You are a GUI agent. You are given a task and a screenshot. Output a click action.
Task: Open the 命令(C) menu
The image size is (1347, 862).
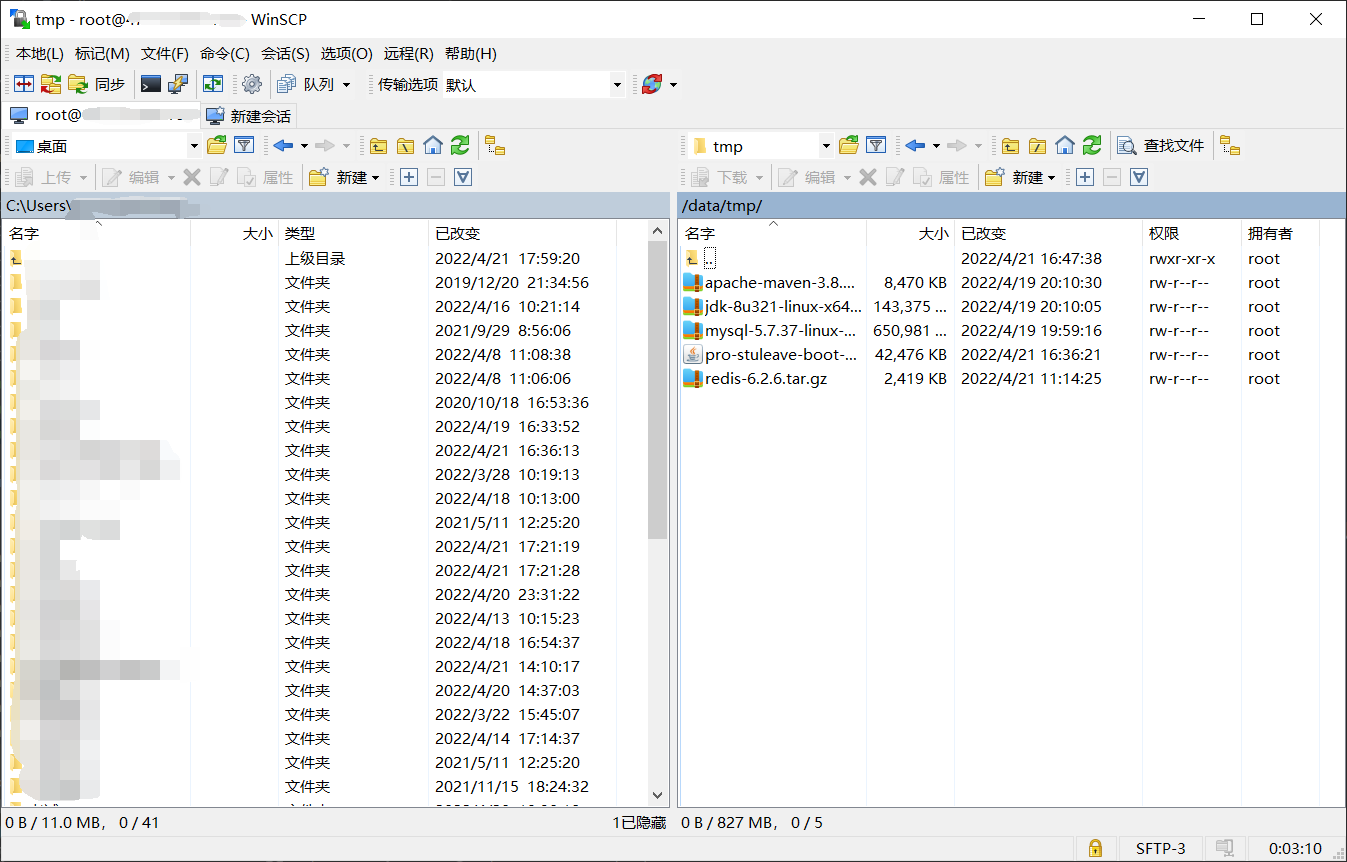coord(225,54)
